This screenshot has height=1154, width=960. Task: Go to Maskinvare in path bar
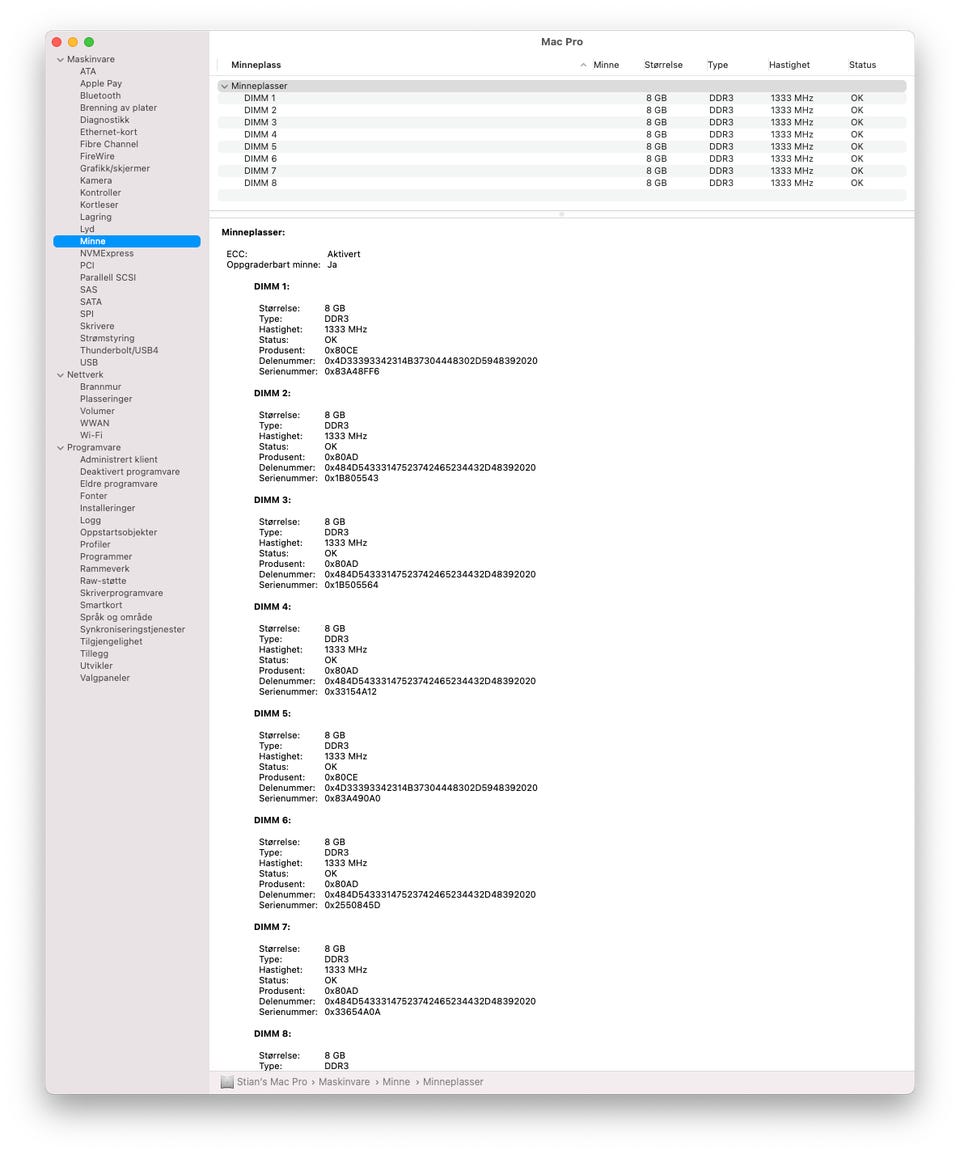(x=344, y=1082)
